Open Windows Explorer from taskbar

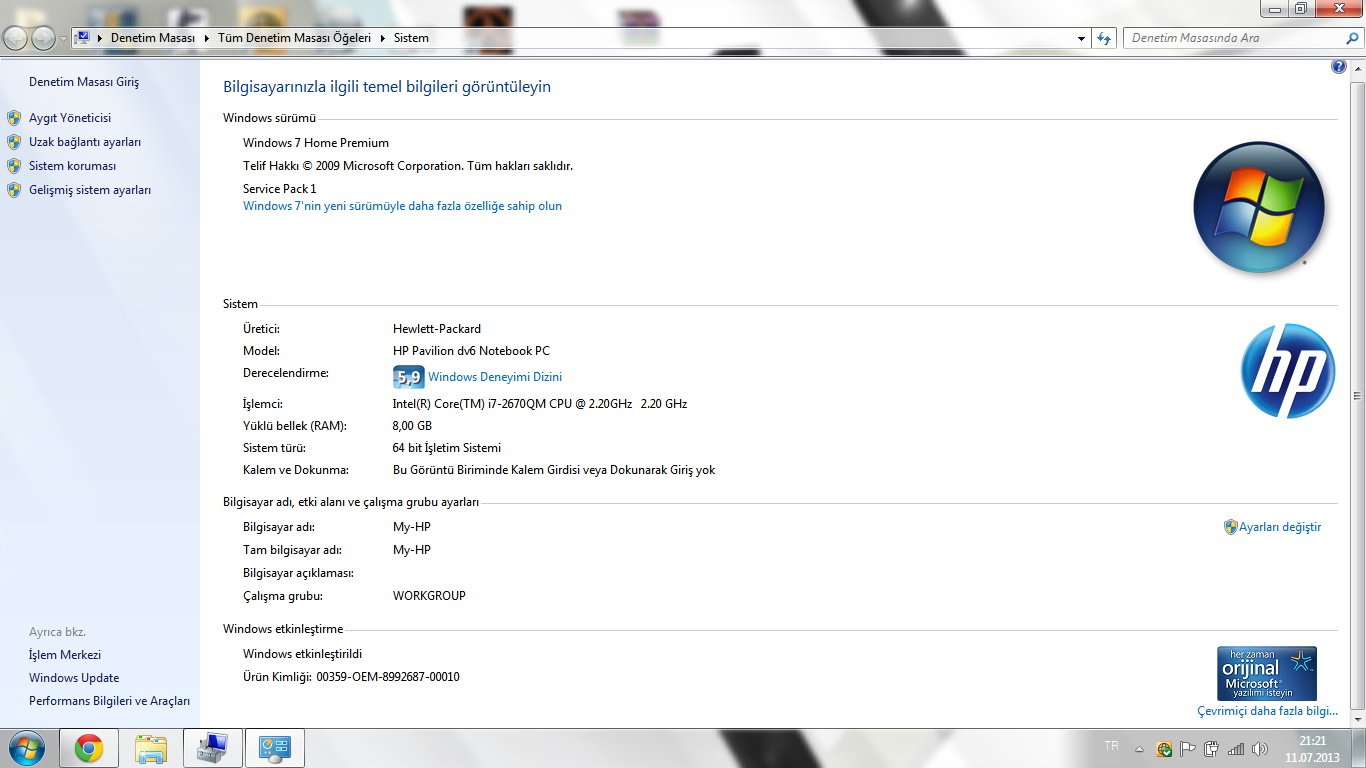151,748
